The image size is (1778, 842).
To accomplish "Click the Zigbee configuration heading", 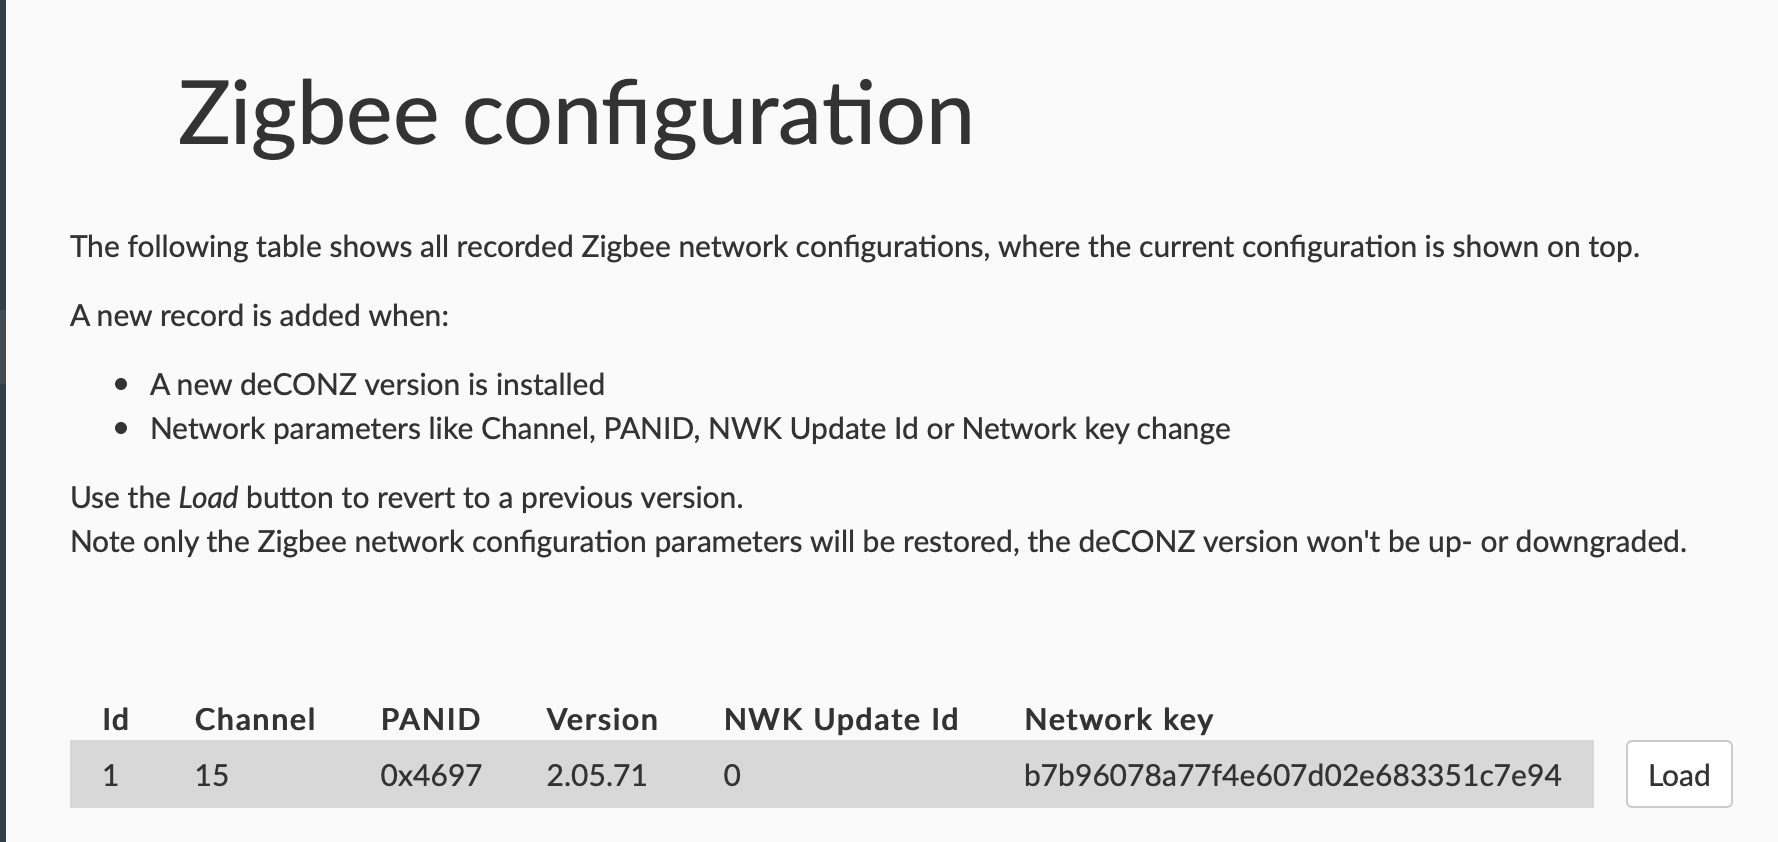I will (x=575, y=114).
